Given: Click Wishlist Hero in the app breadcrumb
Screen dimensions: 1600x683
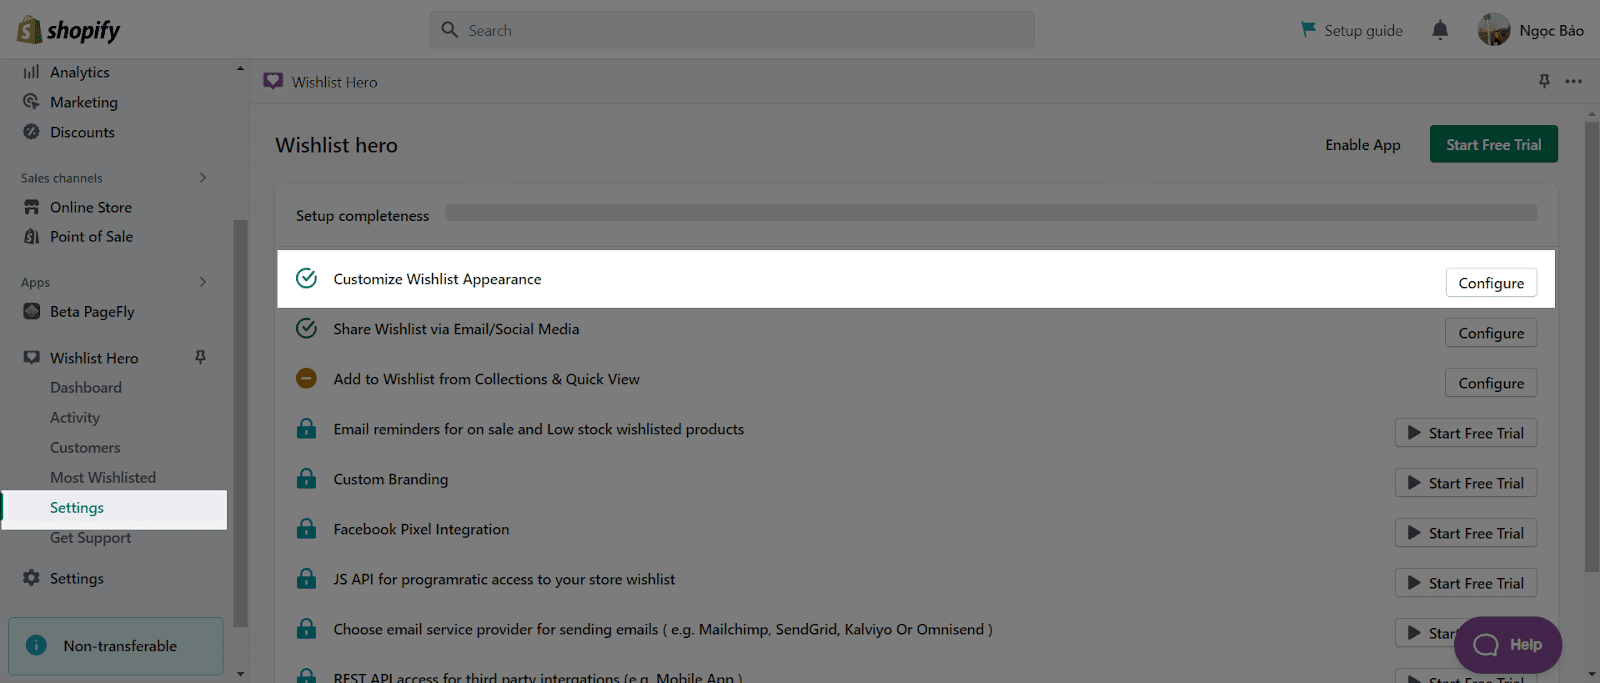Looking at the screenshot, I should (335, 82).
